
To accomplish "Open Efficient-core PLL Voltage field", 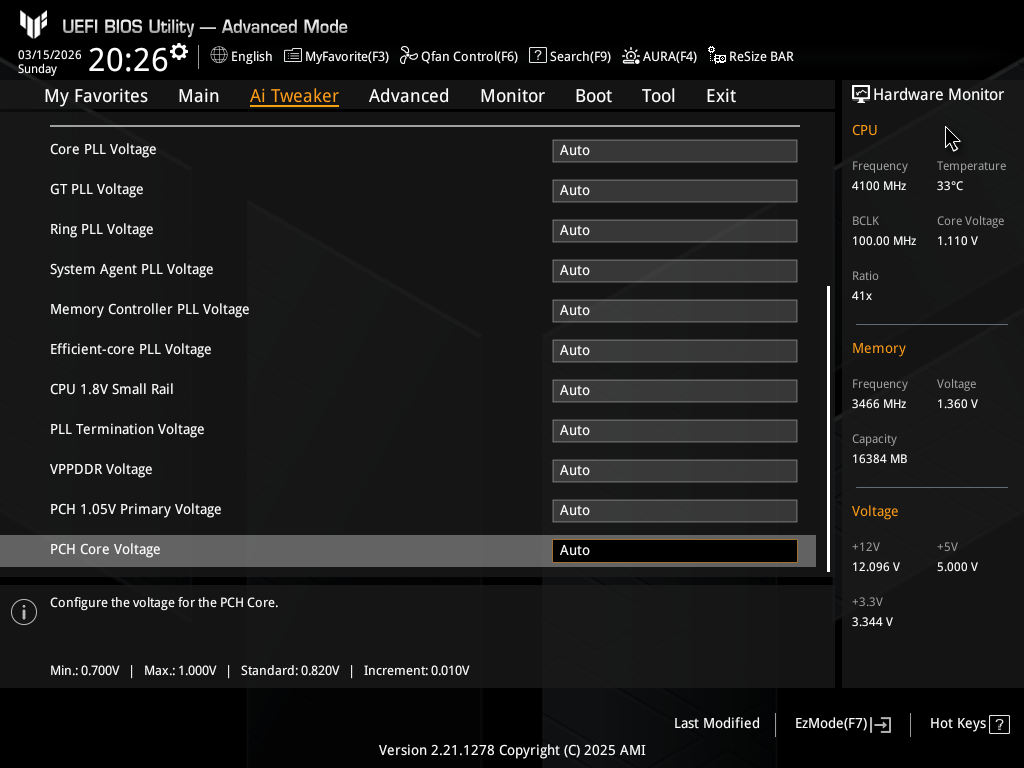I will point(675,351).
